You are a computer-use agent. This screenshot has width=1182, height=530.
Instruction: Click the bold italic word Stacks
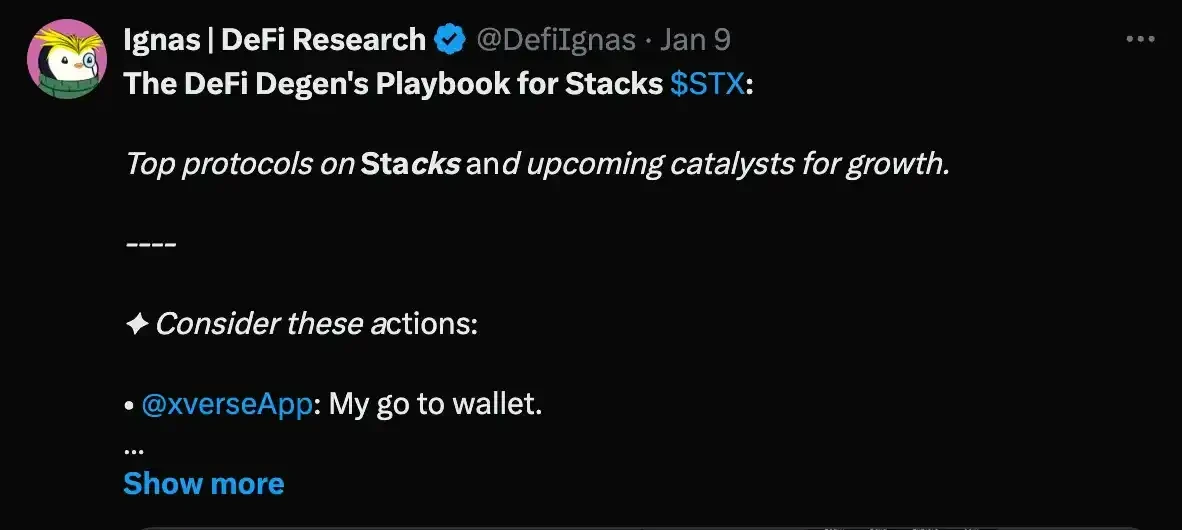(x=410, y=163)
